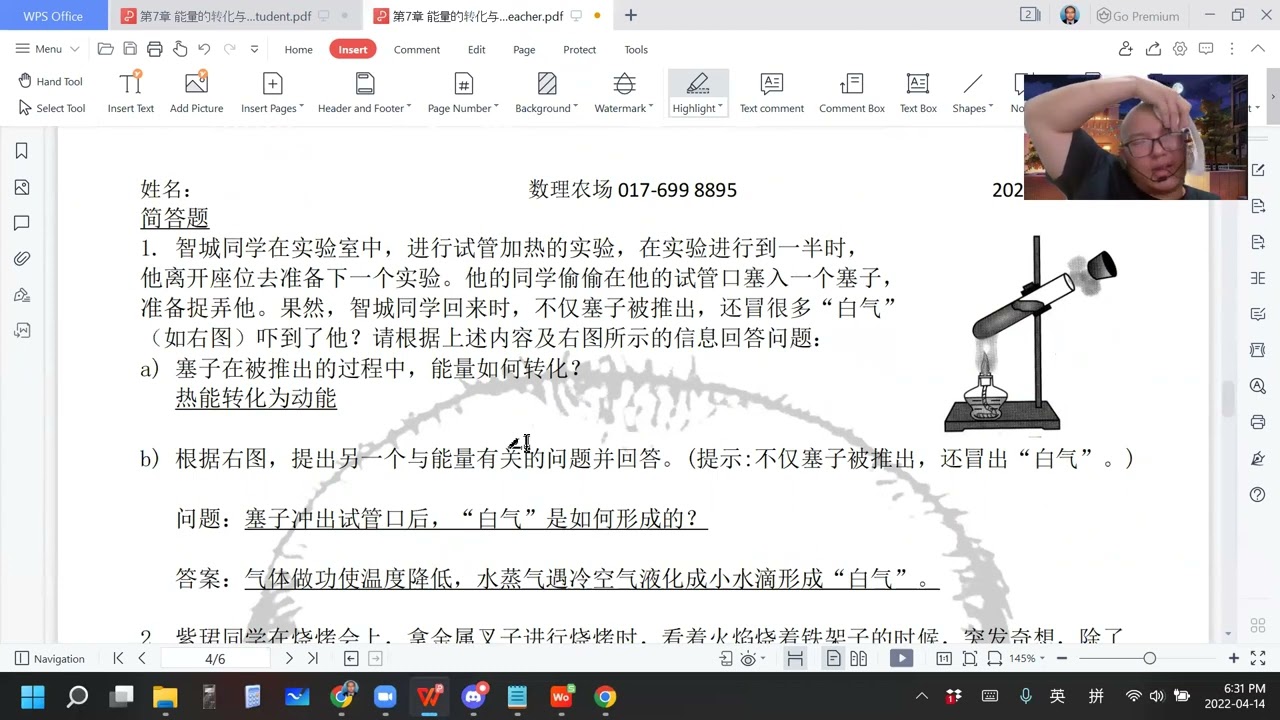The width and height of the screenshot is (1280, 720).
Task: Switch to the student.pdf document tab
Action: point(235,16)
